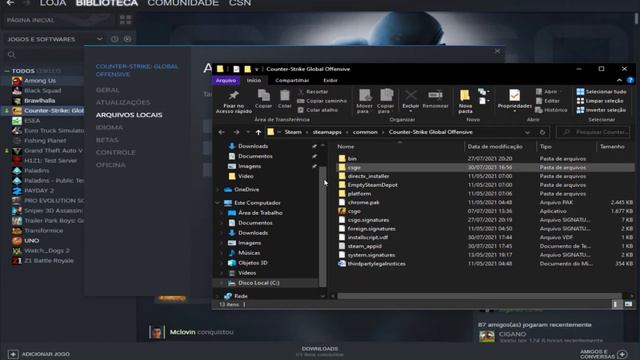Create a folder with Nova pasta icon
The height and width of the screenshot is (360, 640).
coord(465,96)
